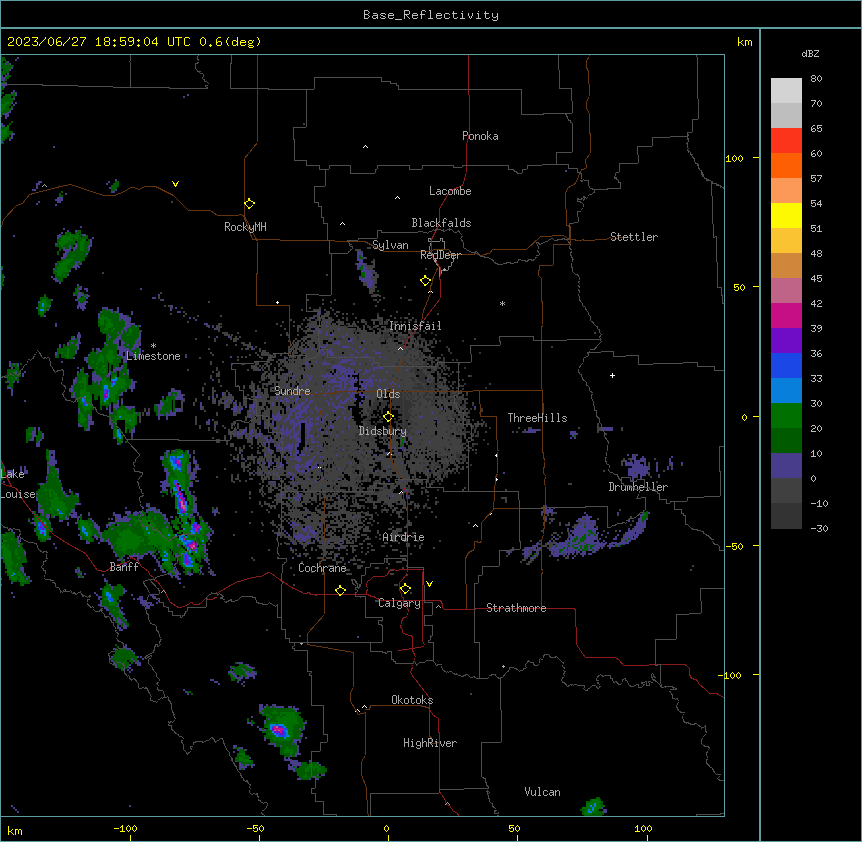Click the purple-blue 0-10 dBZ legend swatch

pyautogui.click(x=786, y=466)
